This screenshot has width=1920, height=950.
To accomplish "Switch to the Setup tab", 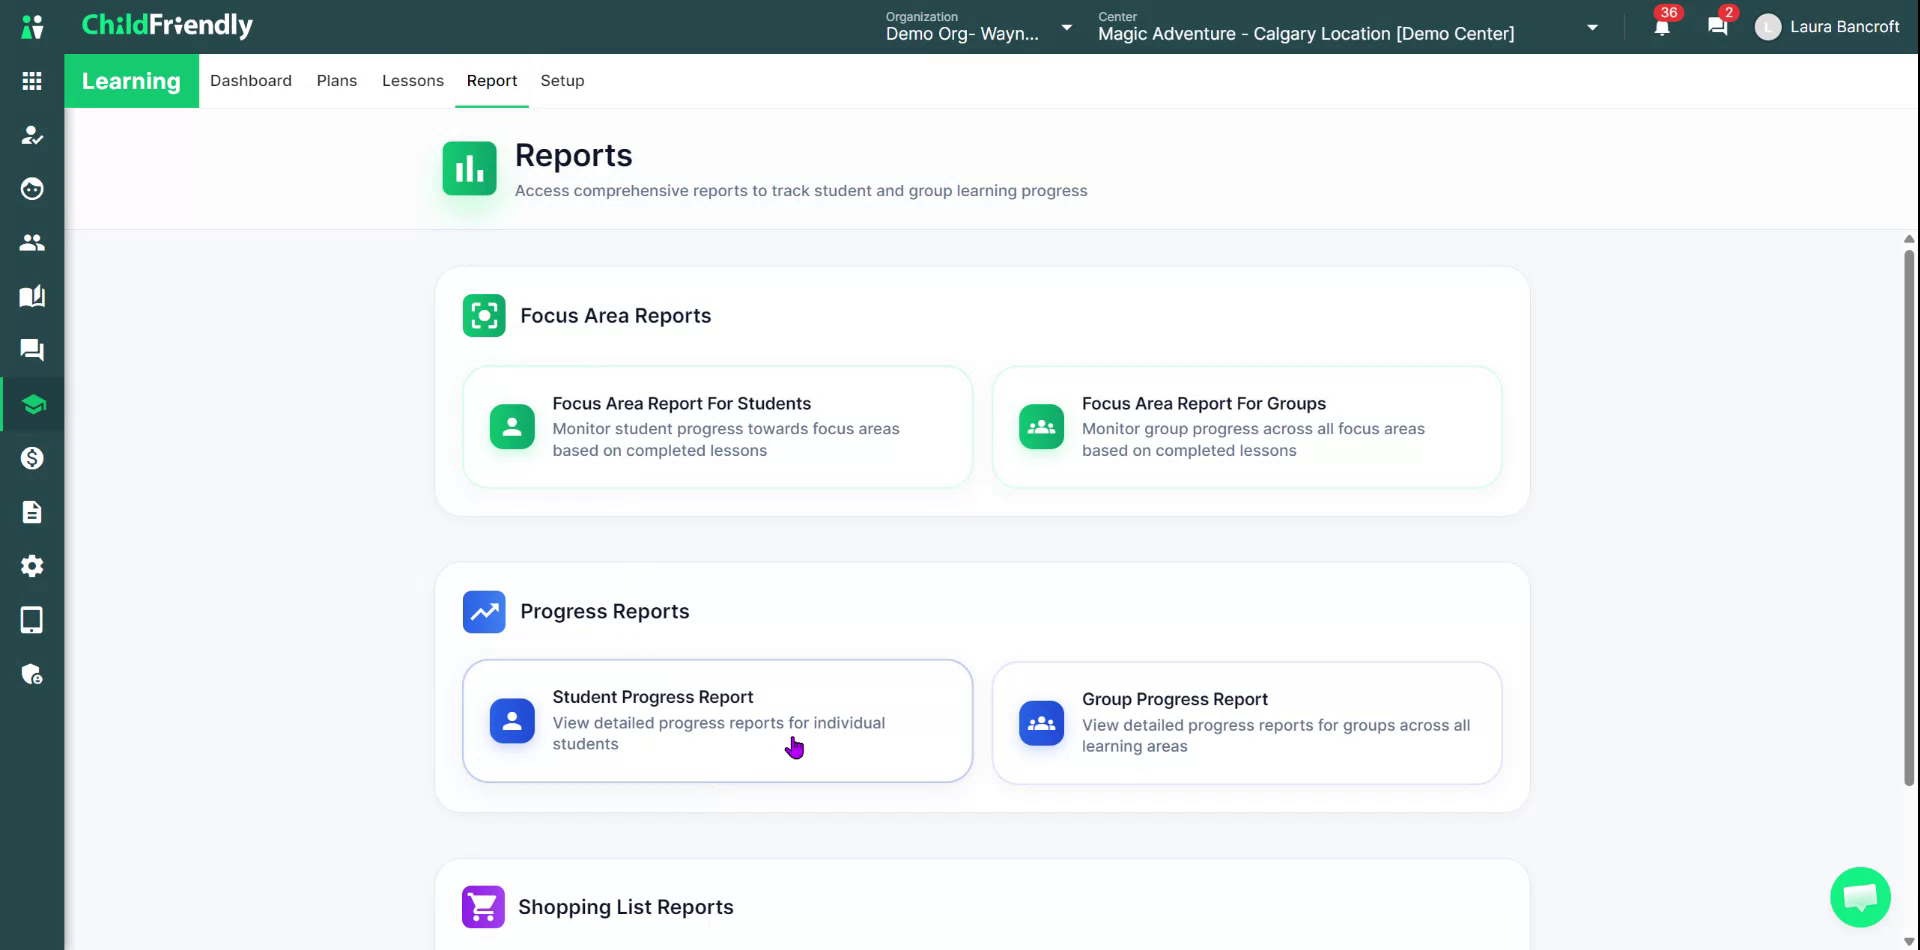I will click(562, 81).
